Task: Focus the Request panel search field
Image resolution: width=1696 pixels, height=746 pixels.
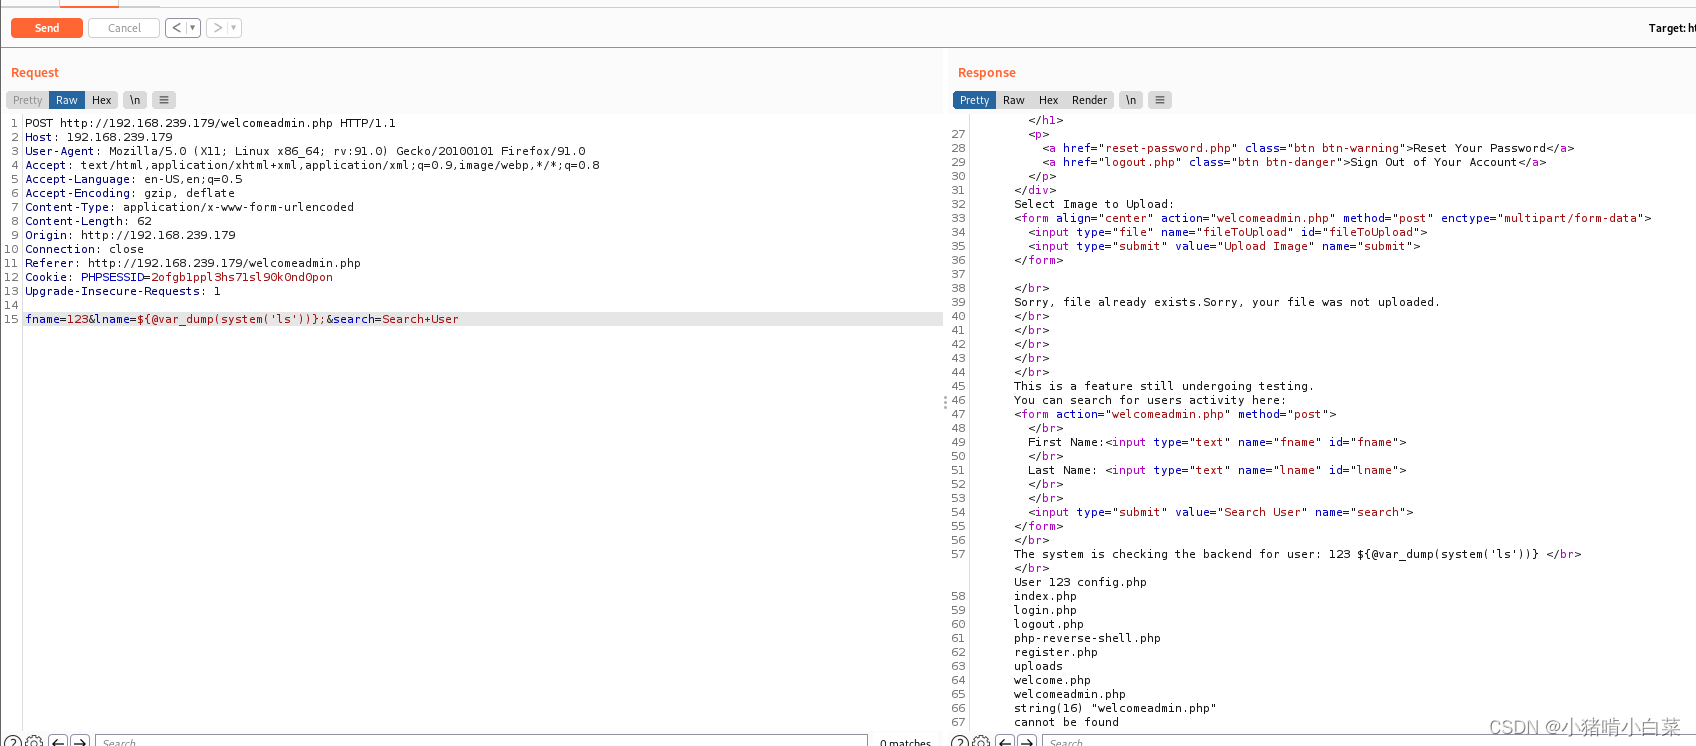Action: pos(481,742)
